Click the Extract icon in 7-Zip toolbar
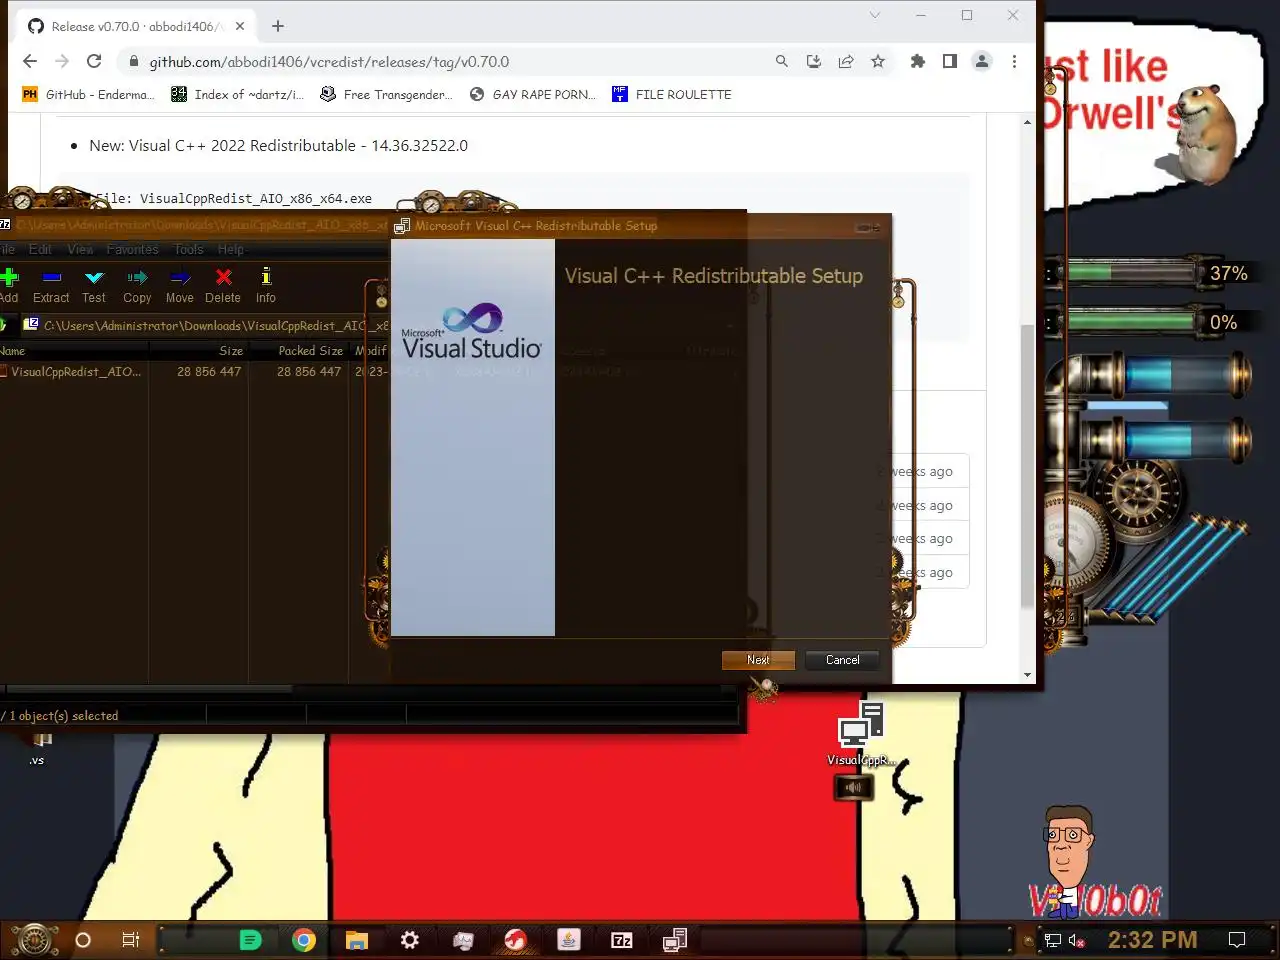1280x960 pixels. (x=52, y=277)
